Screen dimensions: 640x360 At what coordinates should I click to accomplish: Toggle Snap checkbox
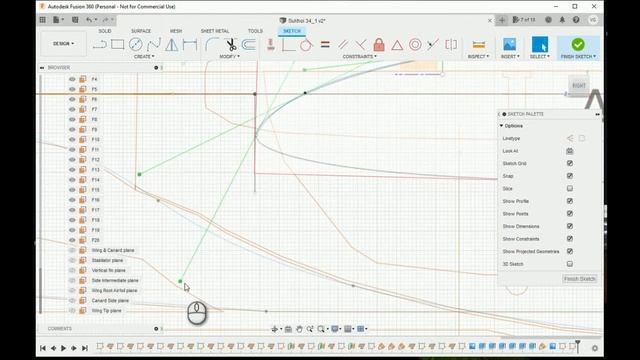(570, 176)
